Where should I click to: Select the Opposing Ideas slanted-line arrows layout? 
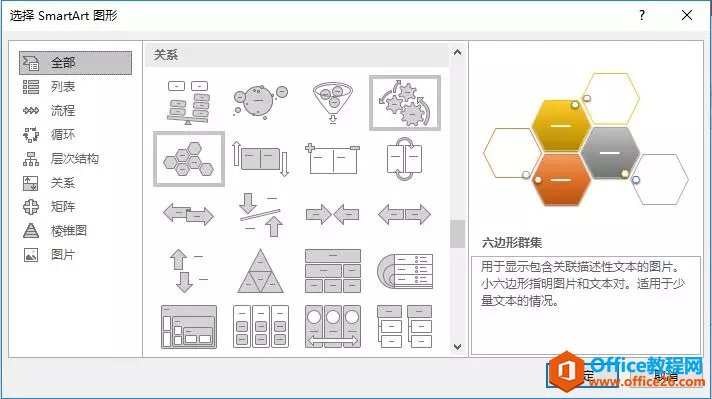[260, 214]
